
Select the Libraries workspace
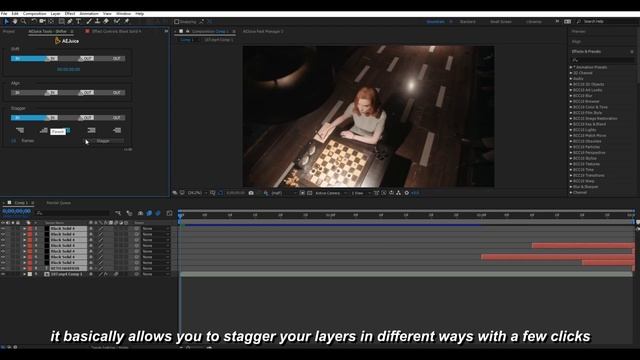tap(533, 22)
